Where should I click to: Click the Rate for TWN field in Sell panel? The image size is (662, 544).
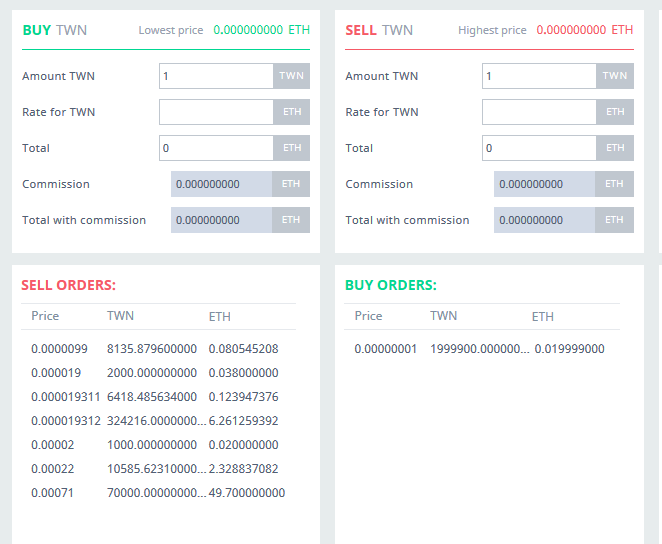(539, 112)
